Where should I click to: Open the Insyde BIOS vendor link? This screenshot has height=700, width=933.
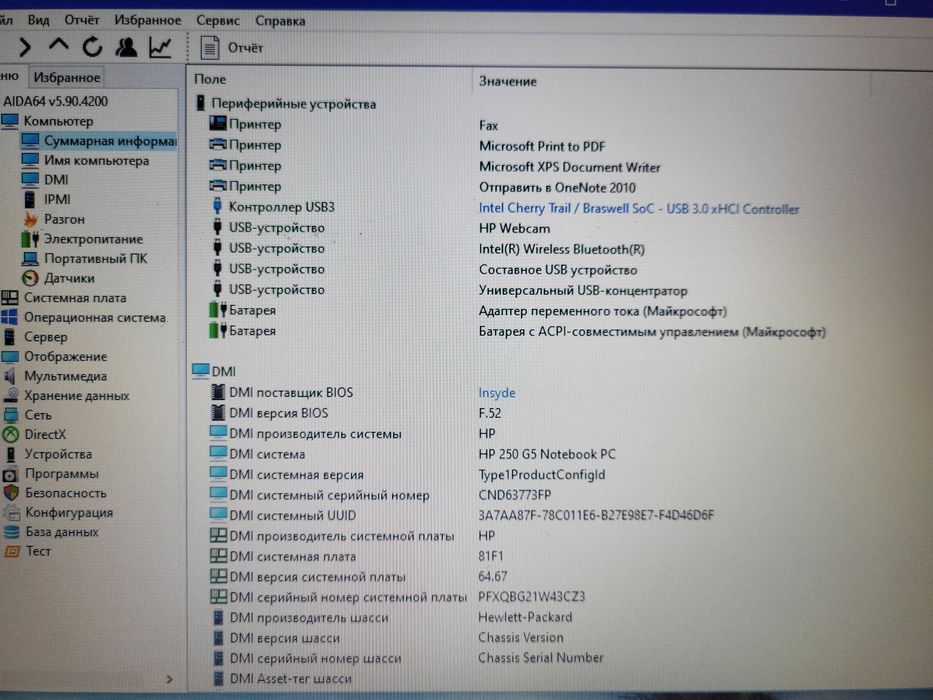click(x=497, y=393)
